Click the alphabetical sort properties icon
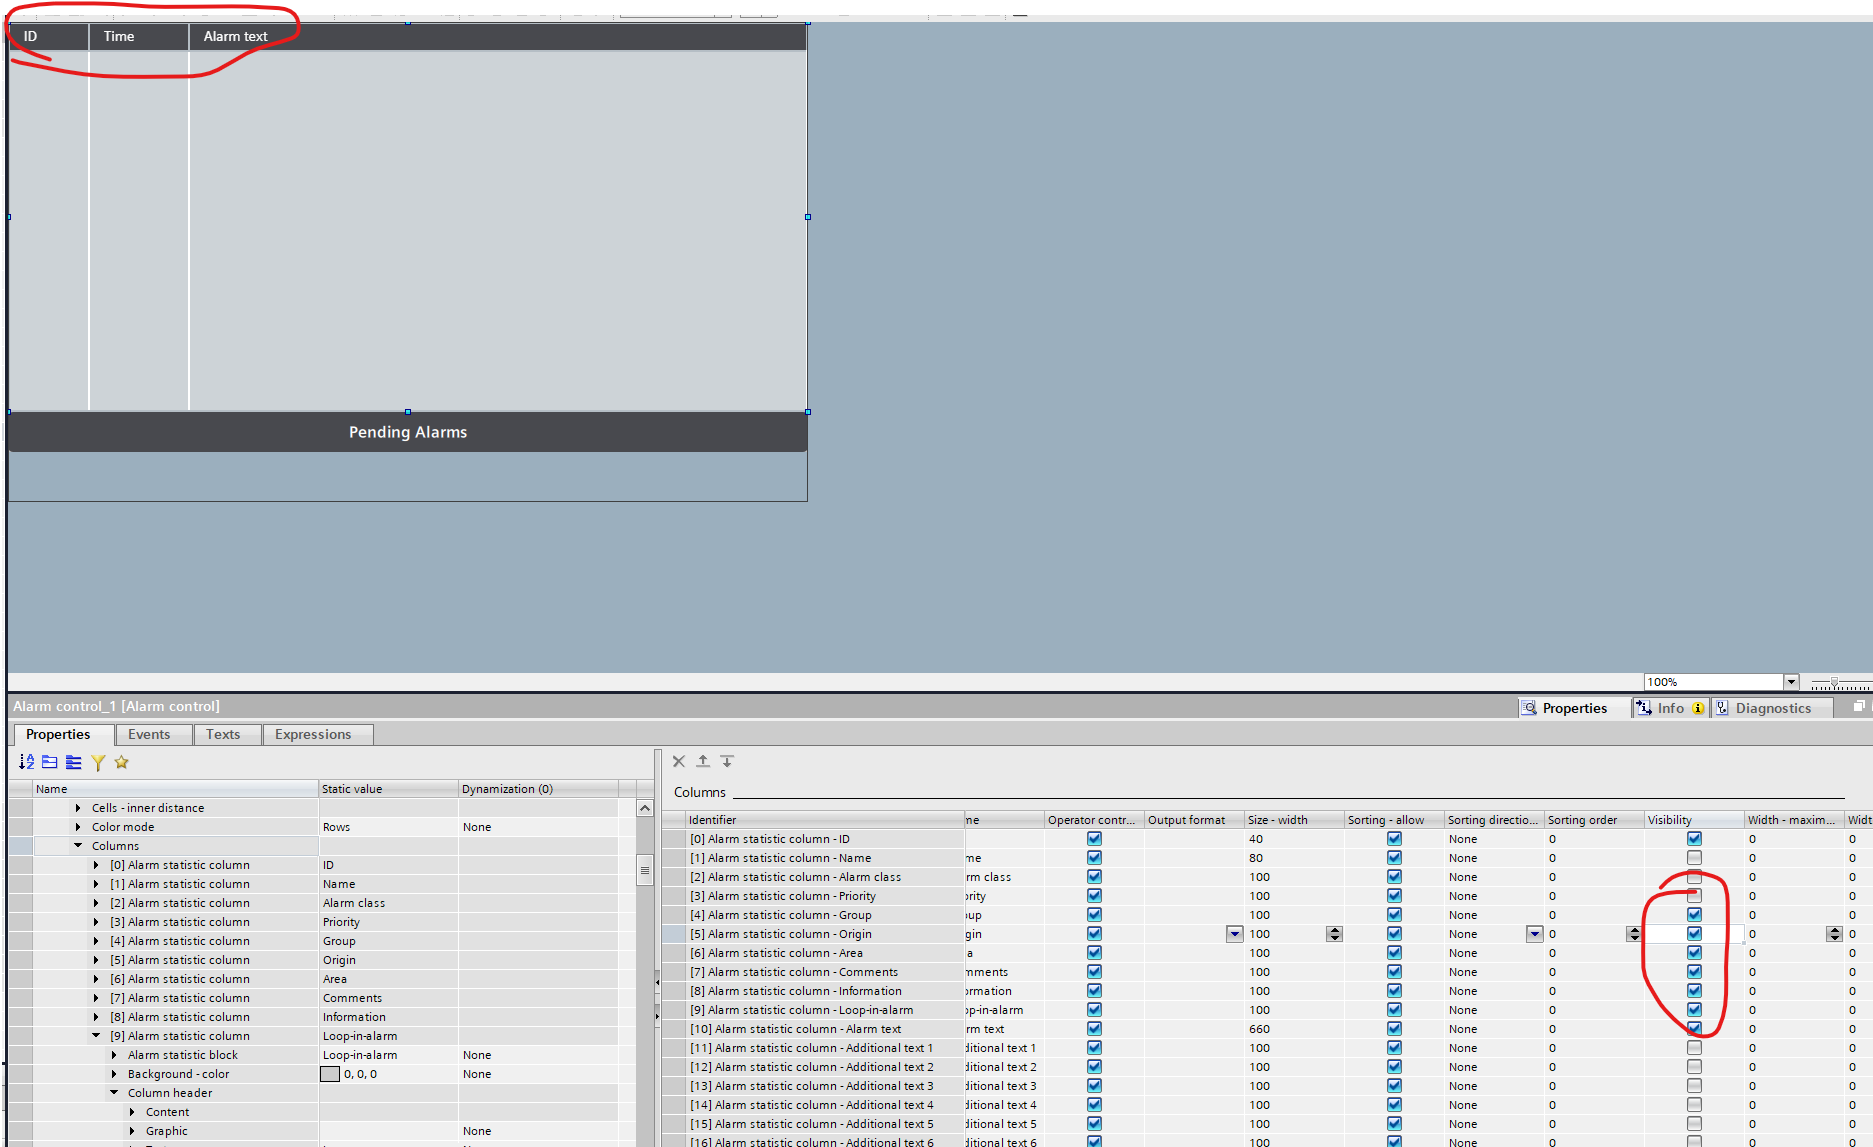The image size is (1873, 1147). point(26,762)
